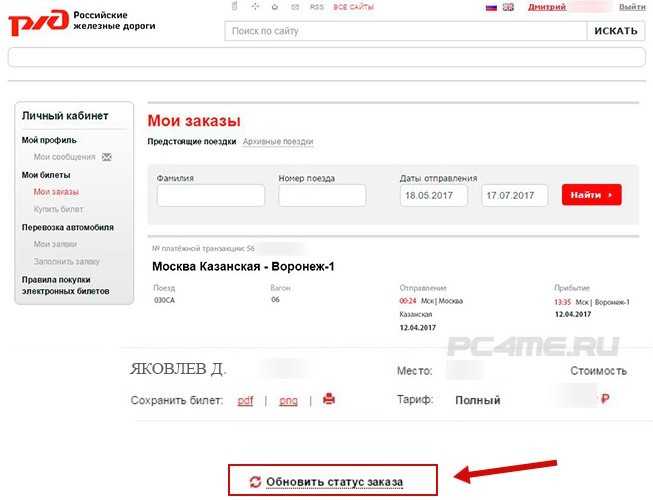Switch language with the English flag

(508, 7)
